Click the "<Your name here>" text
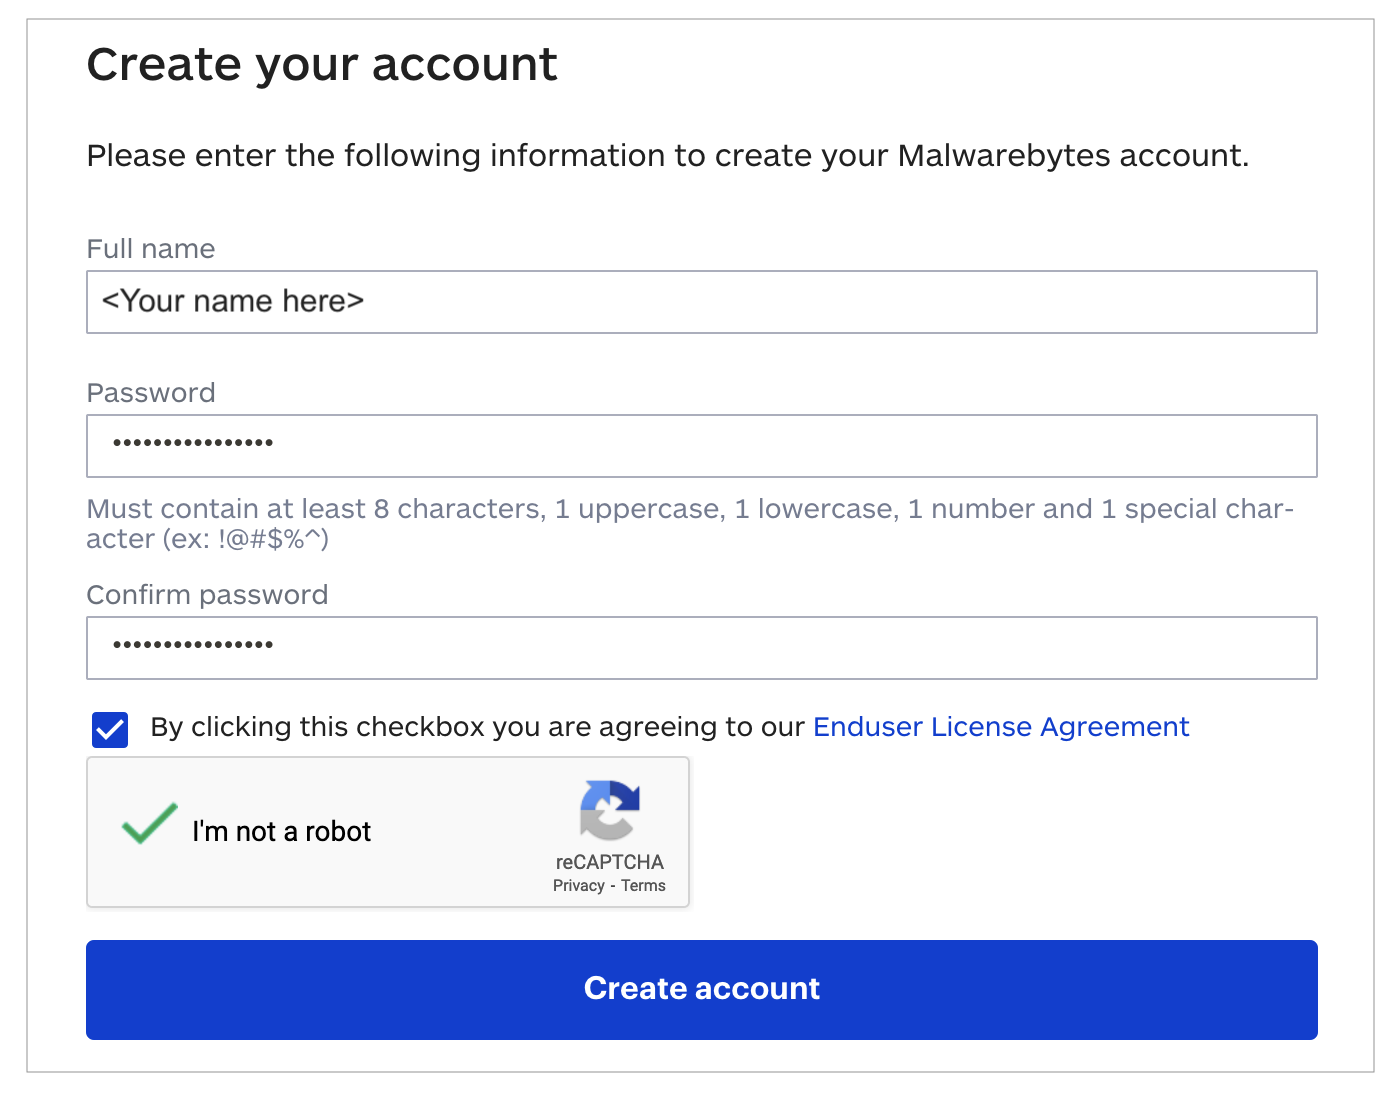 pos(233,302)
